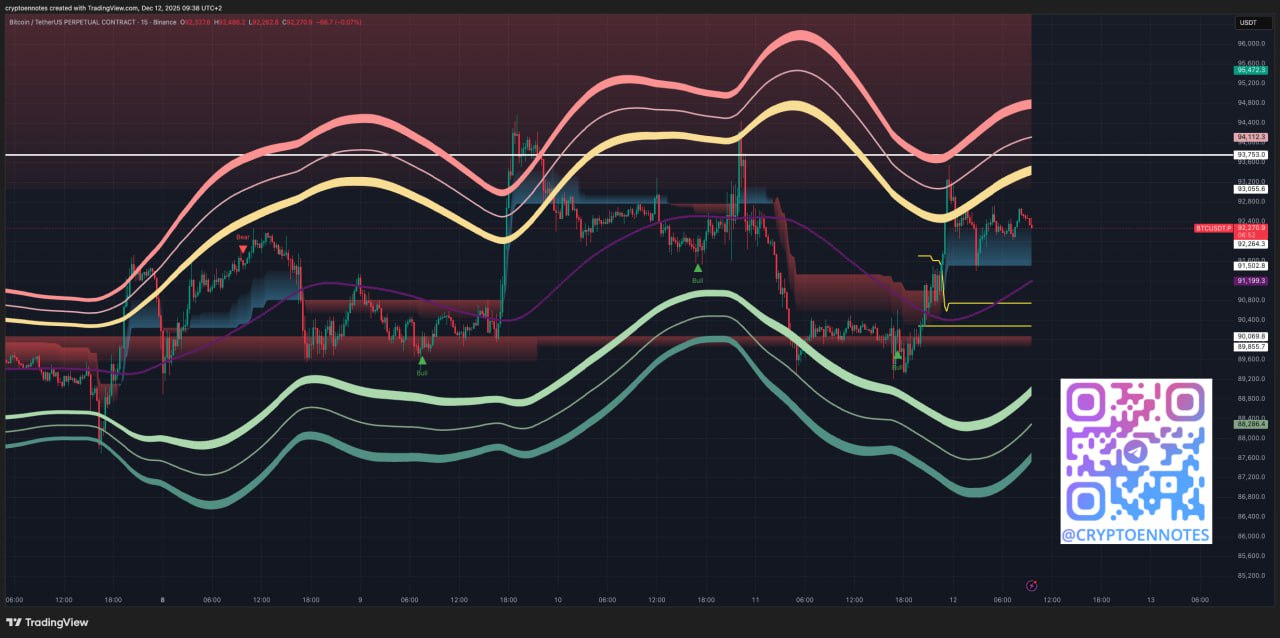Image resolution: width=1280 pixels, height=638 pixels.
Task: Click the Telegram icon inside the QR code
Action: tap(1135, 452)
